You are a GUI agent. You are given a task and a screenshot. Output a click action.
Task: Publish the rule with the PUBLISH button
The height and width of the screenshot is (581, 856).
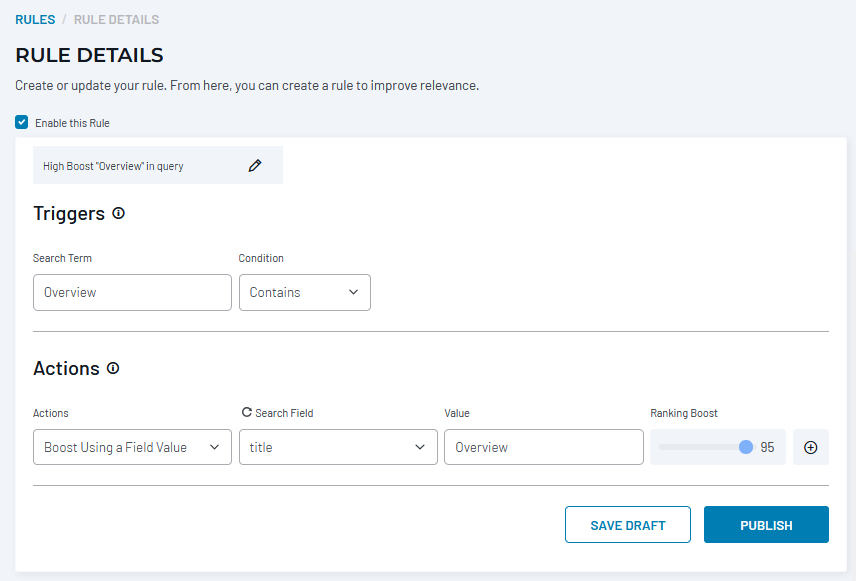pyautogui.click(x=766, y=525)
